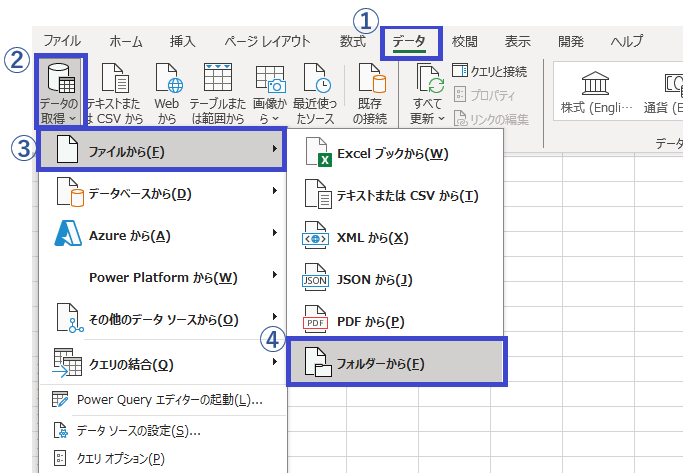Open the 数式 ribbon tab
The height and width of the screenshot is (474, 683).
(352, 41)
